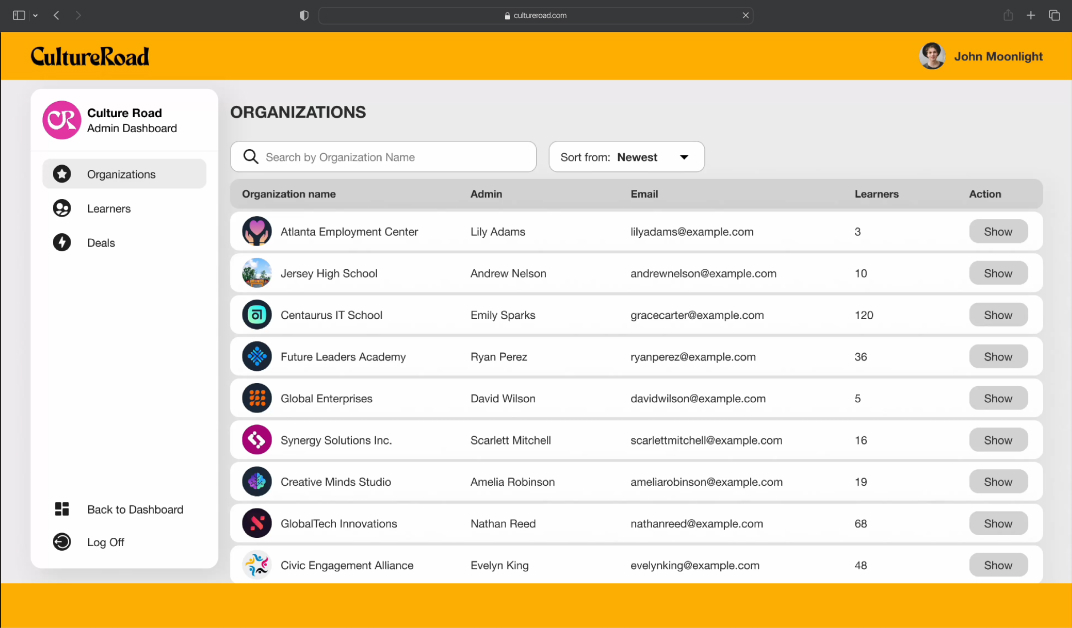Open the Organizations menu item
1072x628 pixels.
pos(124,174)
